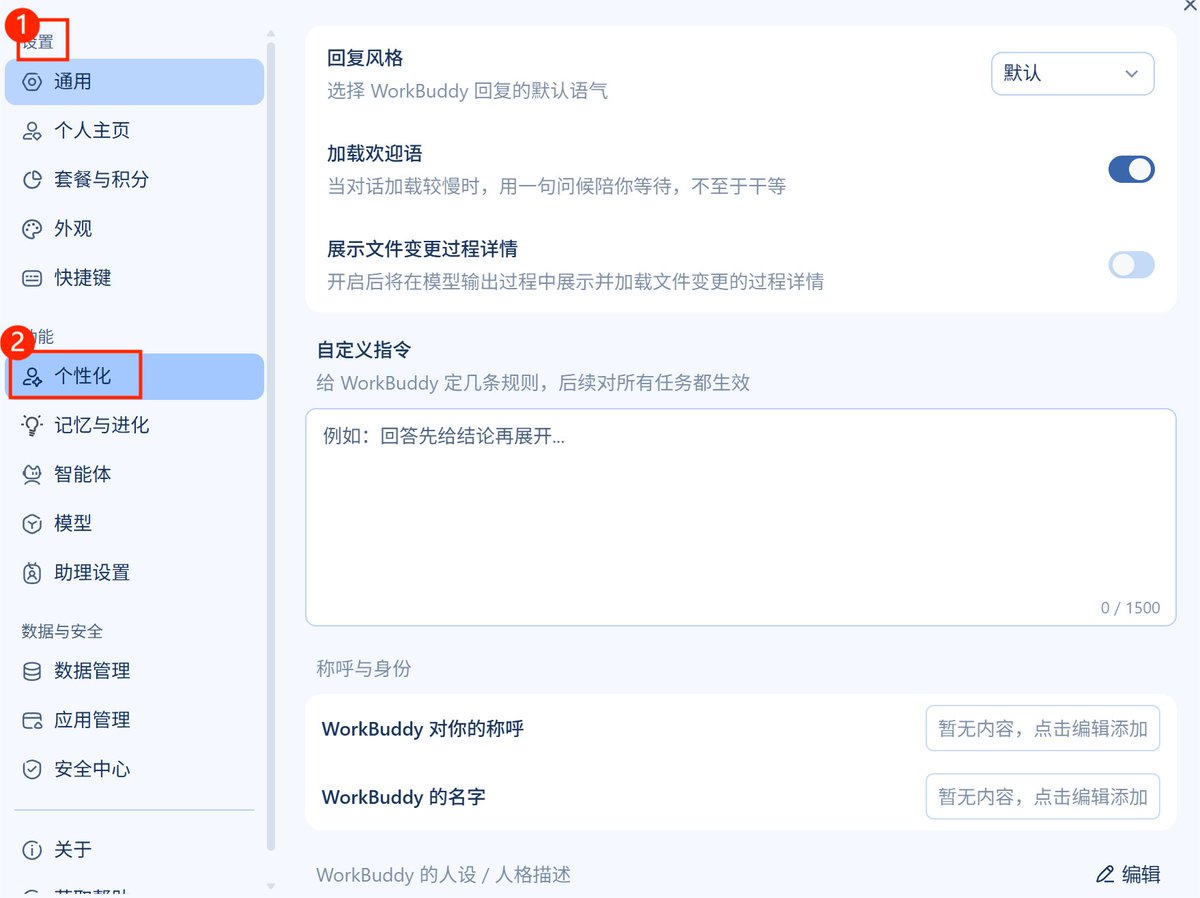
Task: Open 助理设置 in the sidebar
Action: [134, 573]
